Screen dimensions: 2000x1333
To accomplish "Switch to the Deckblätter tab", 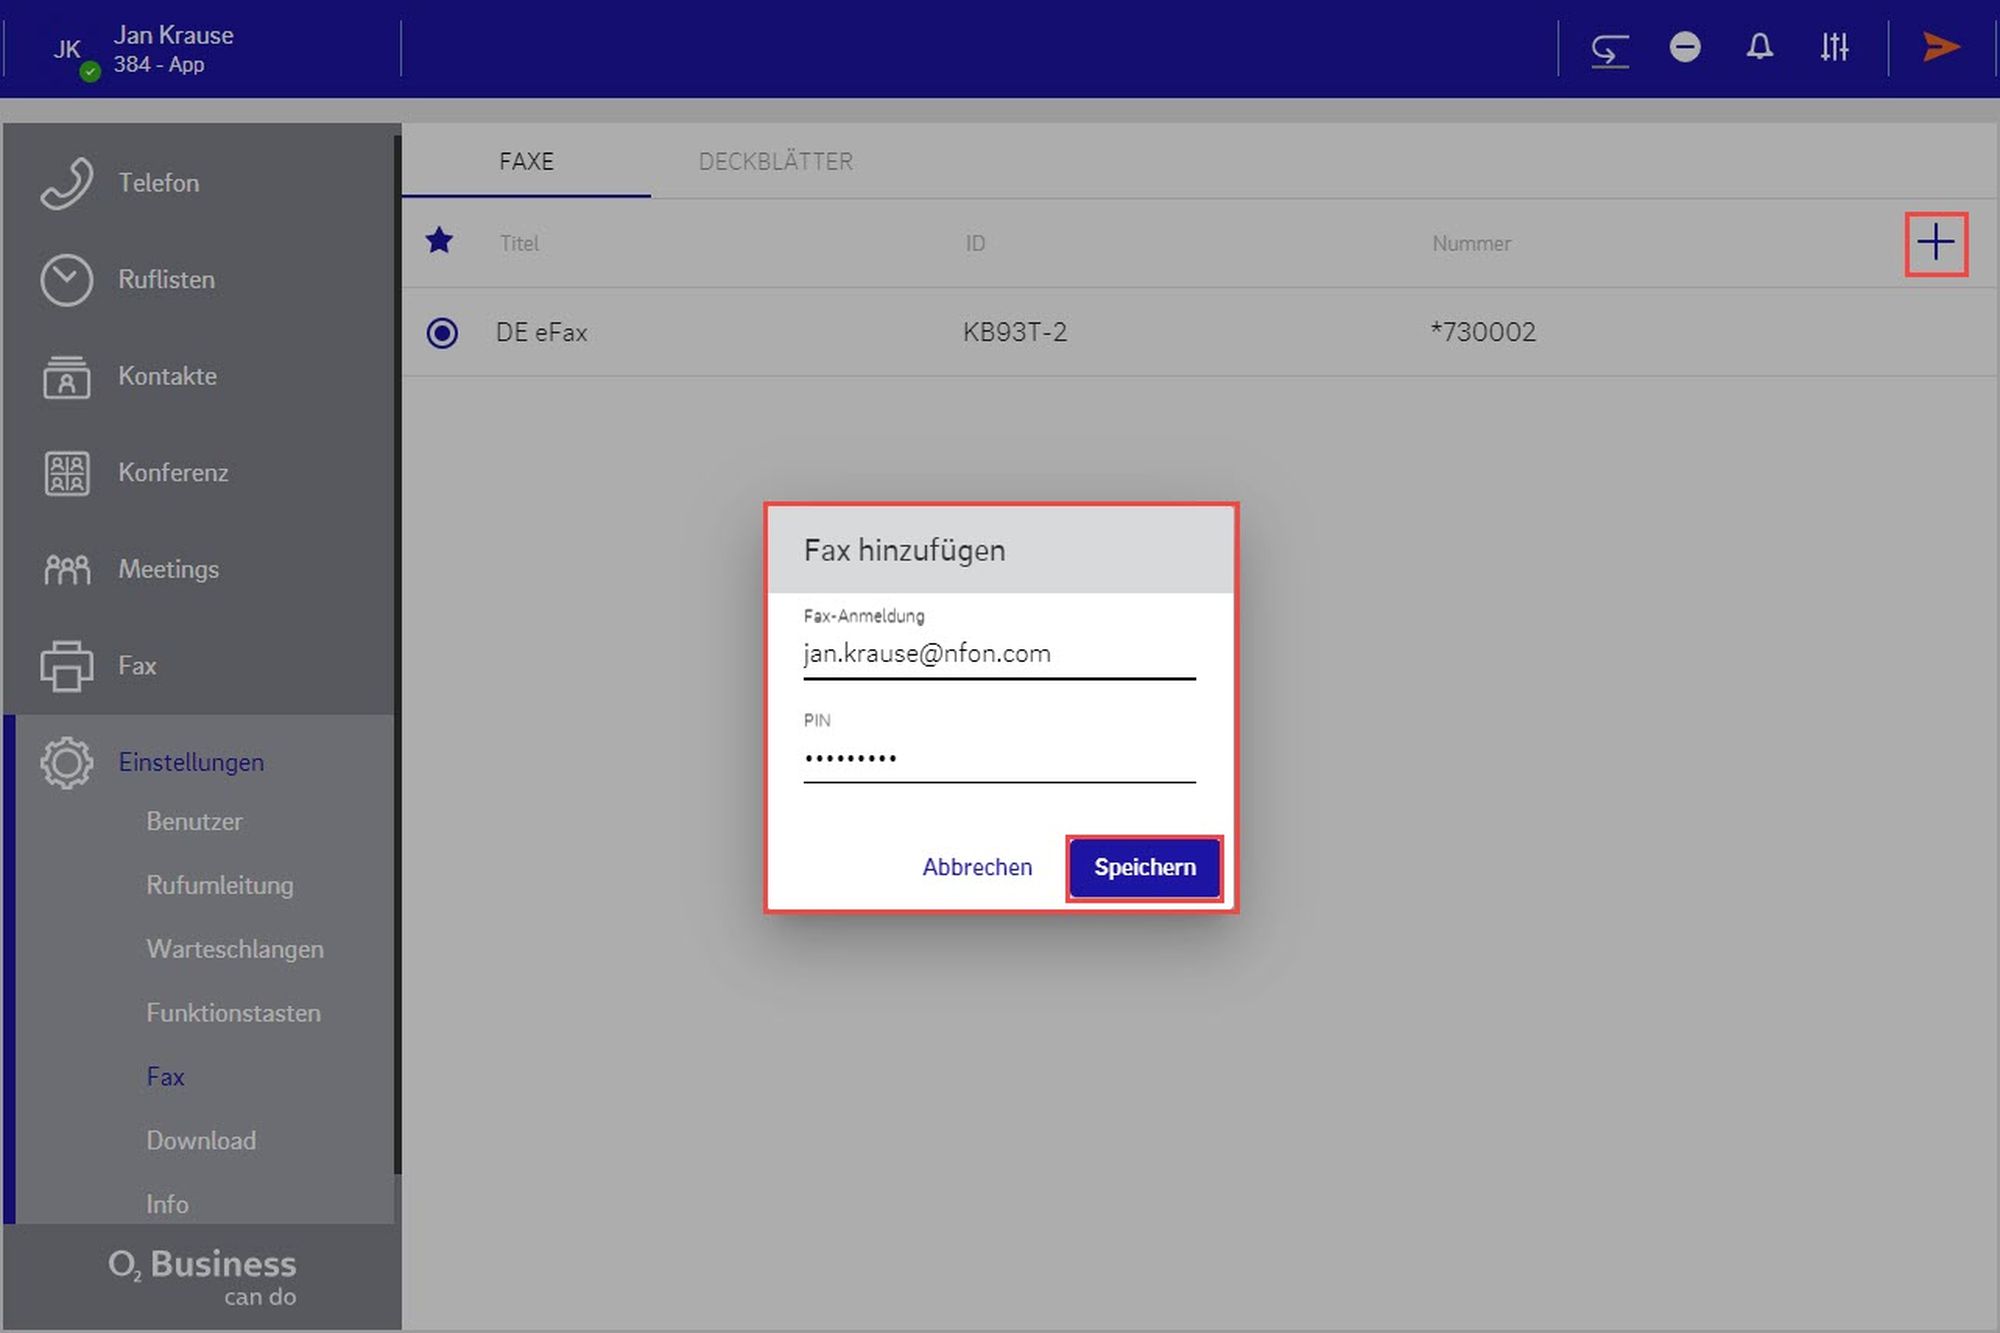I will click(x=775, y=162).
